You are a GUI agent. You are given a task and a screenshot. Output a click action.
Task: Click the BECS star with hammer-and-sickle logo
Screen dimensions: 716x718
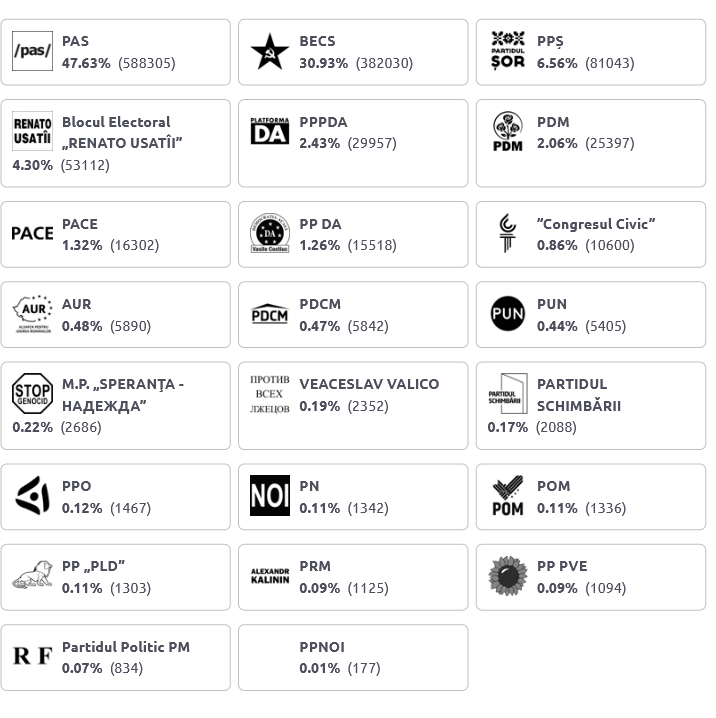tap(270, 51)
